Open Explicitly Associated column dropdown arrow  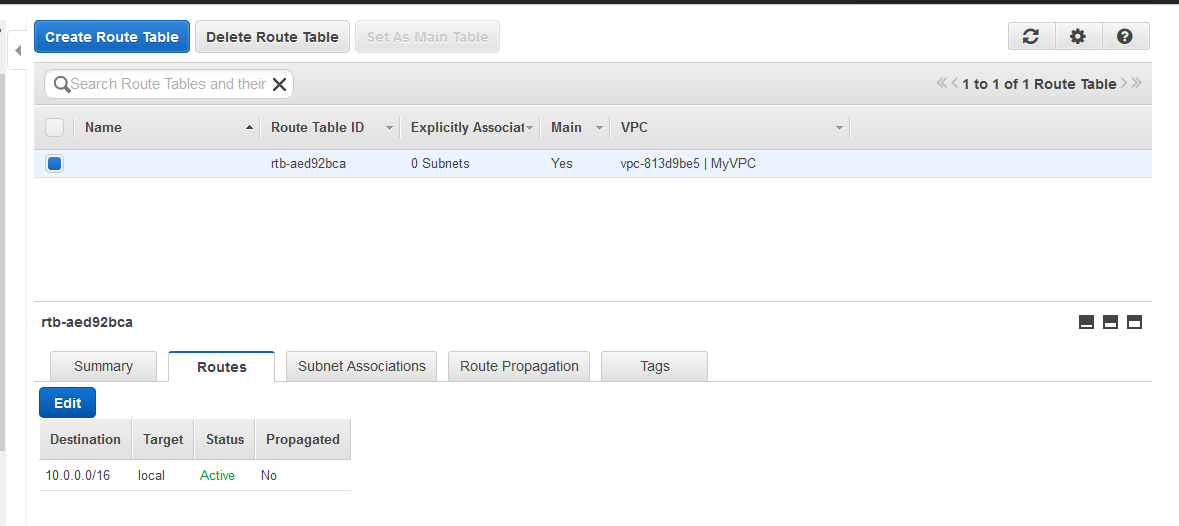pyautogui.click(x=529, y=128)
